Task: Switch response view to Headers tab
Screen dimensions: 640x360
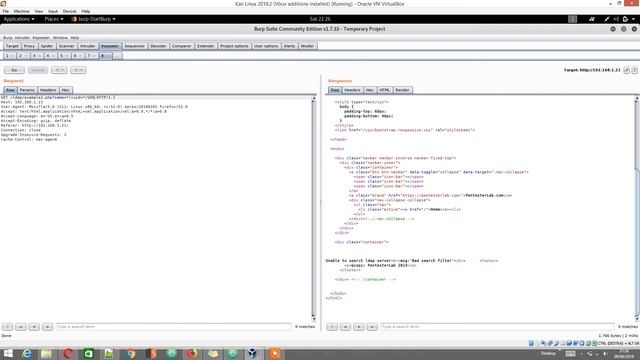Action: pos(352,90)
